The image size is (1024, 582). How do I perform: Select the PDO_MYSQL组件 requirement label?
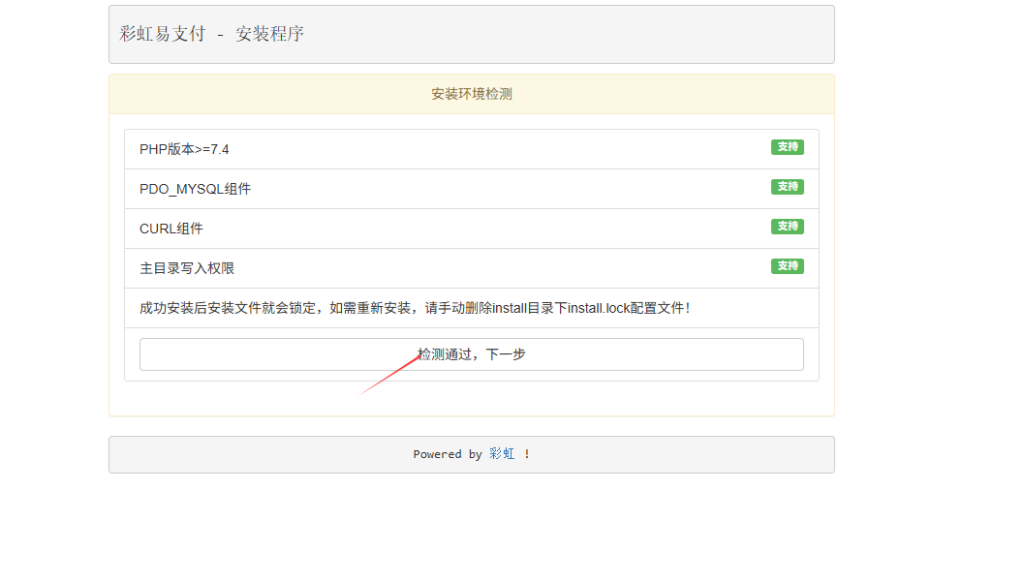point(195,189)
